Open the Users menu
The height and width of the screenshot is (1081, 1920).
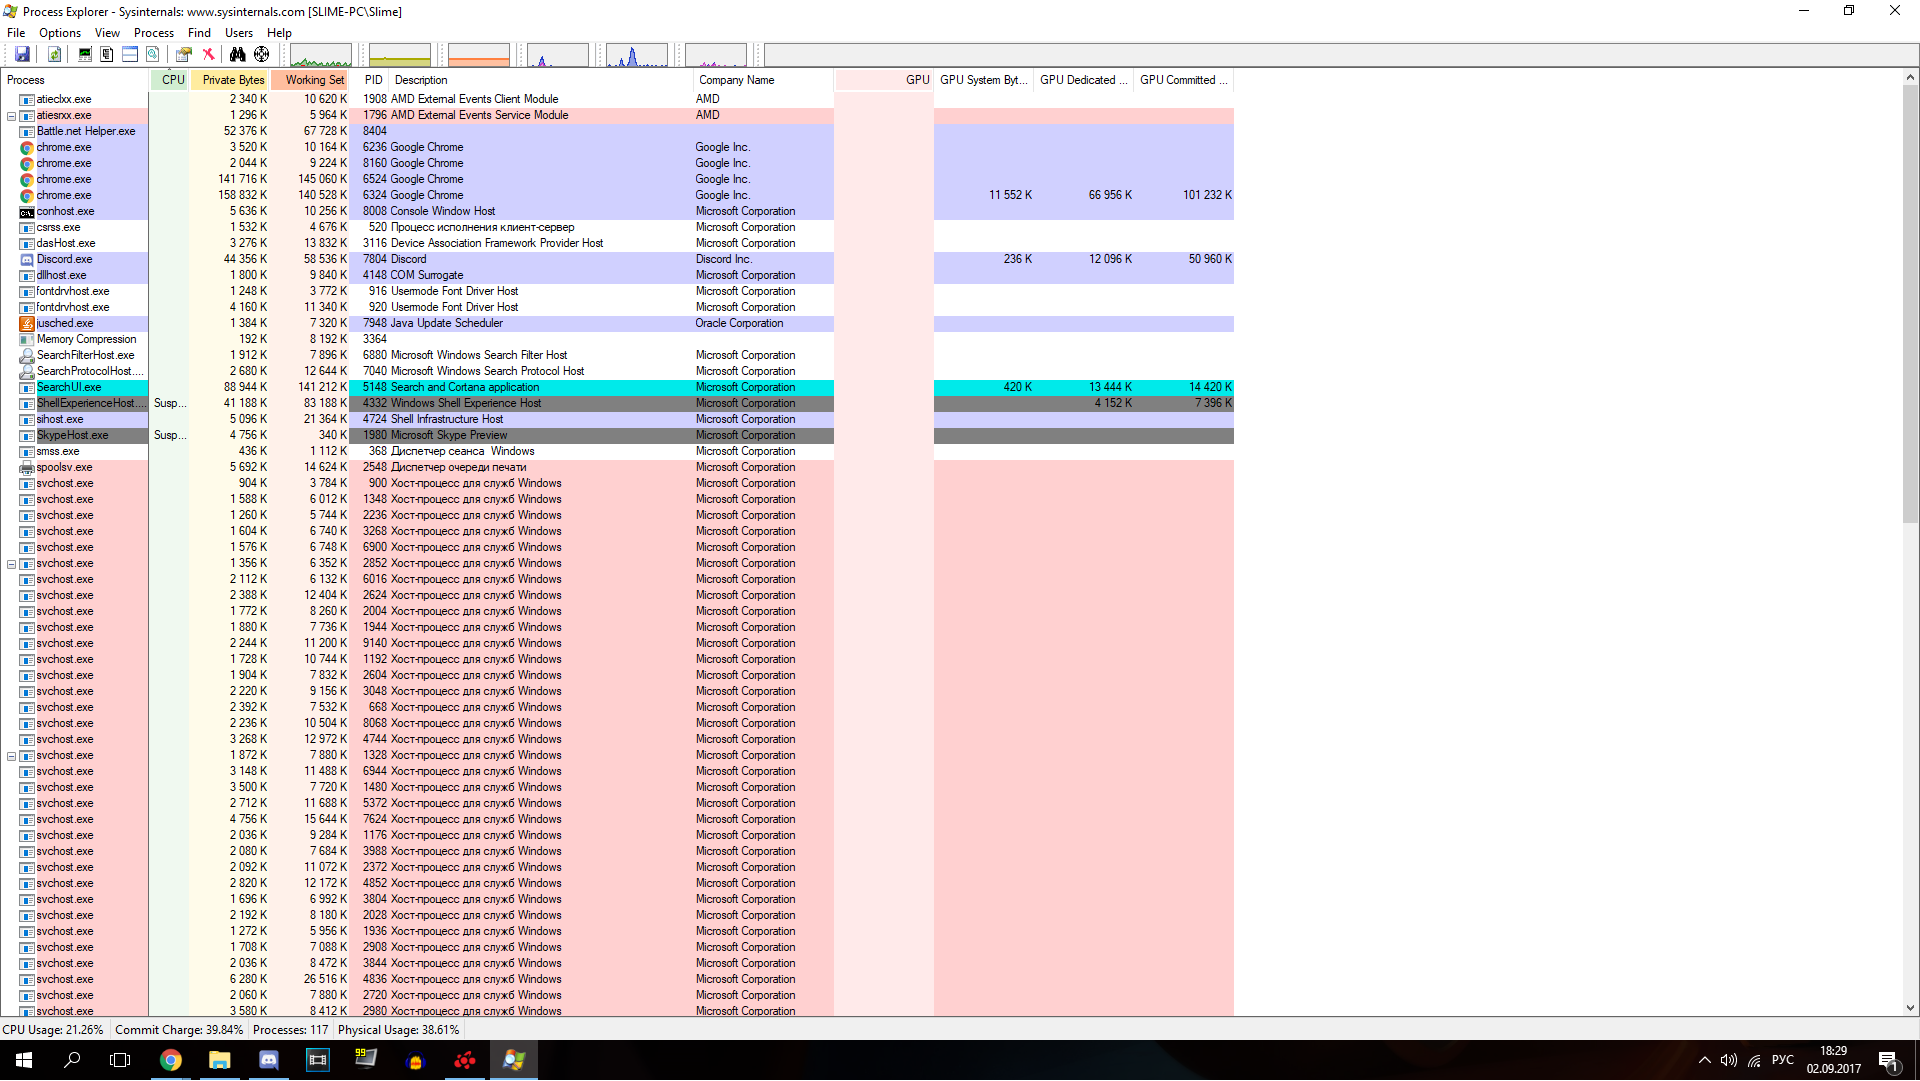click(239, 33)
